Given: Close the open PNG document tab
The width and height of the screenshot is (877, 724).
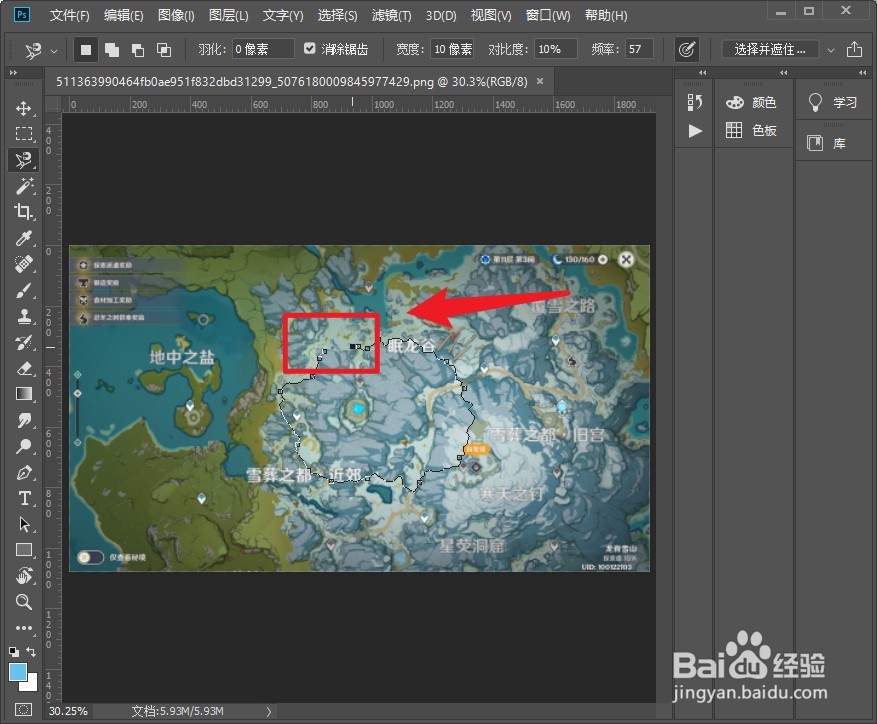Looking at the screenshot, I should pyautogui.click(x=540, y=81).
